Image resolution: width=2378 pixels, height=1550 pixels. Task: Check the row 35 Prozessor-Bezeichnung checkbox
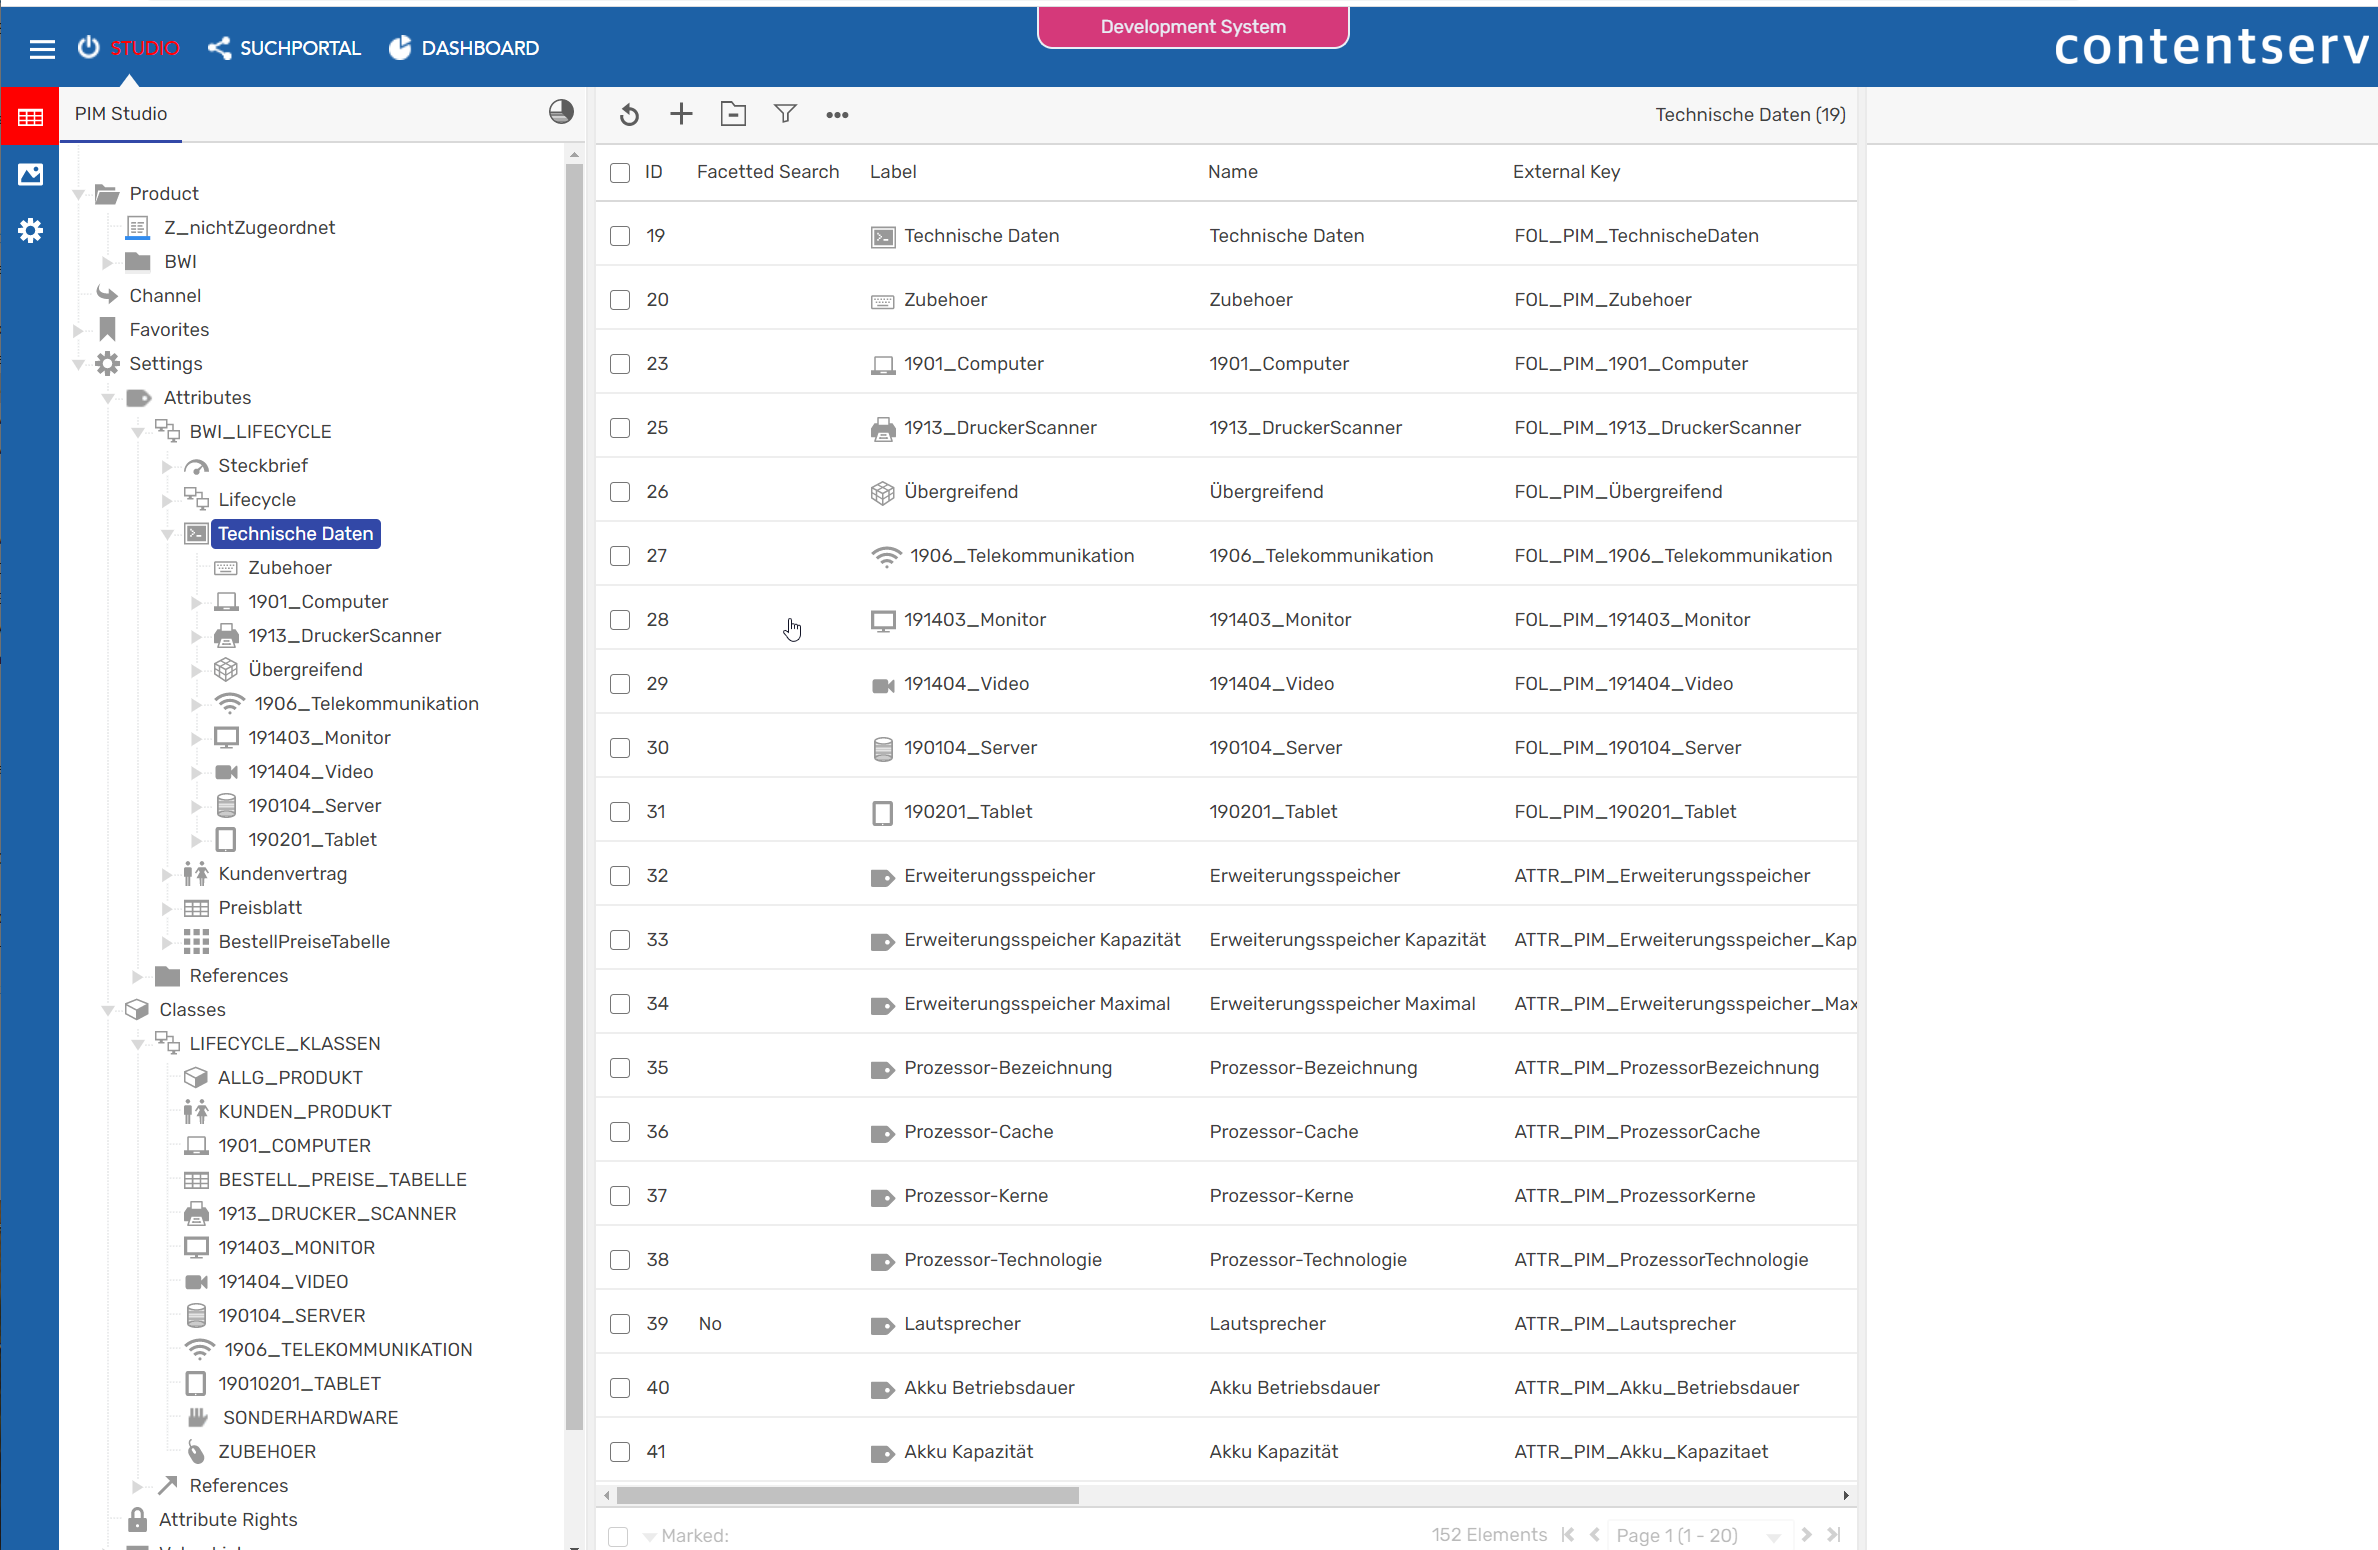[x=620, y=1068]
